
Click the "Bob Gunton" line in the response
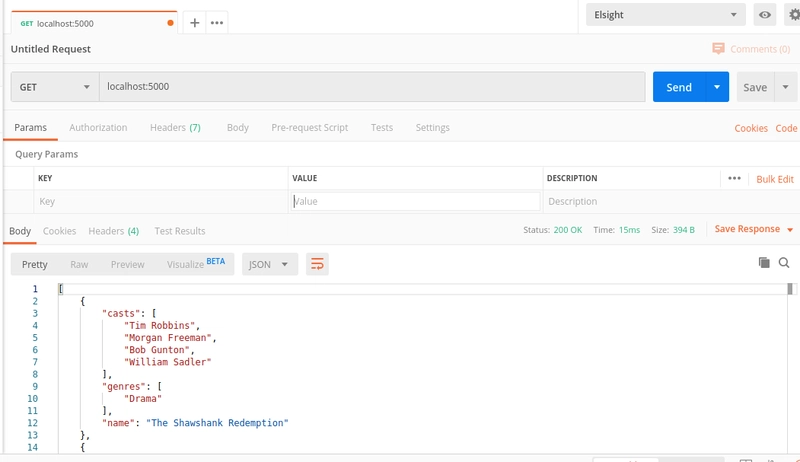coord(159,350)
